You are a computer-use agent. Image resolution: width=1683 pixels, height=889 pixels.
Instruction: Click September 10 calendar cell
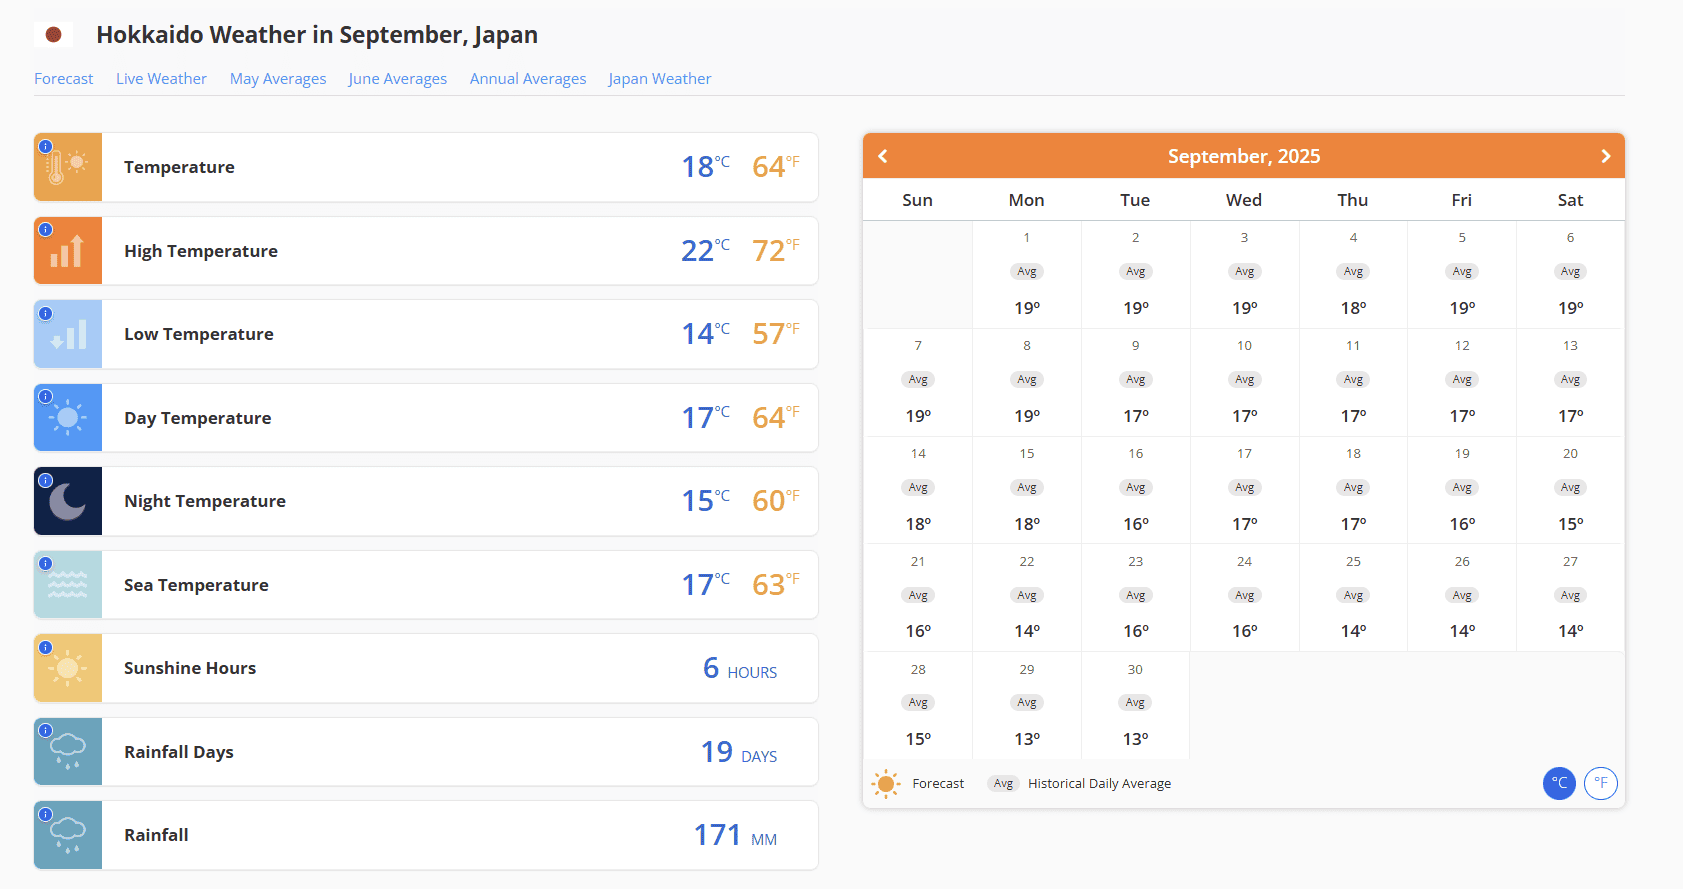click(x=1244, y=383)
